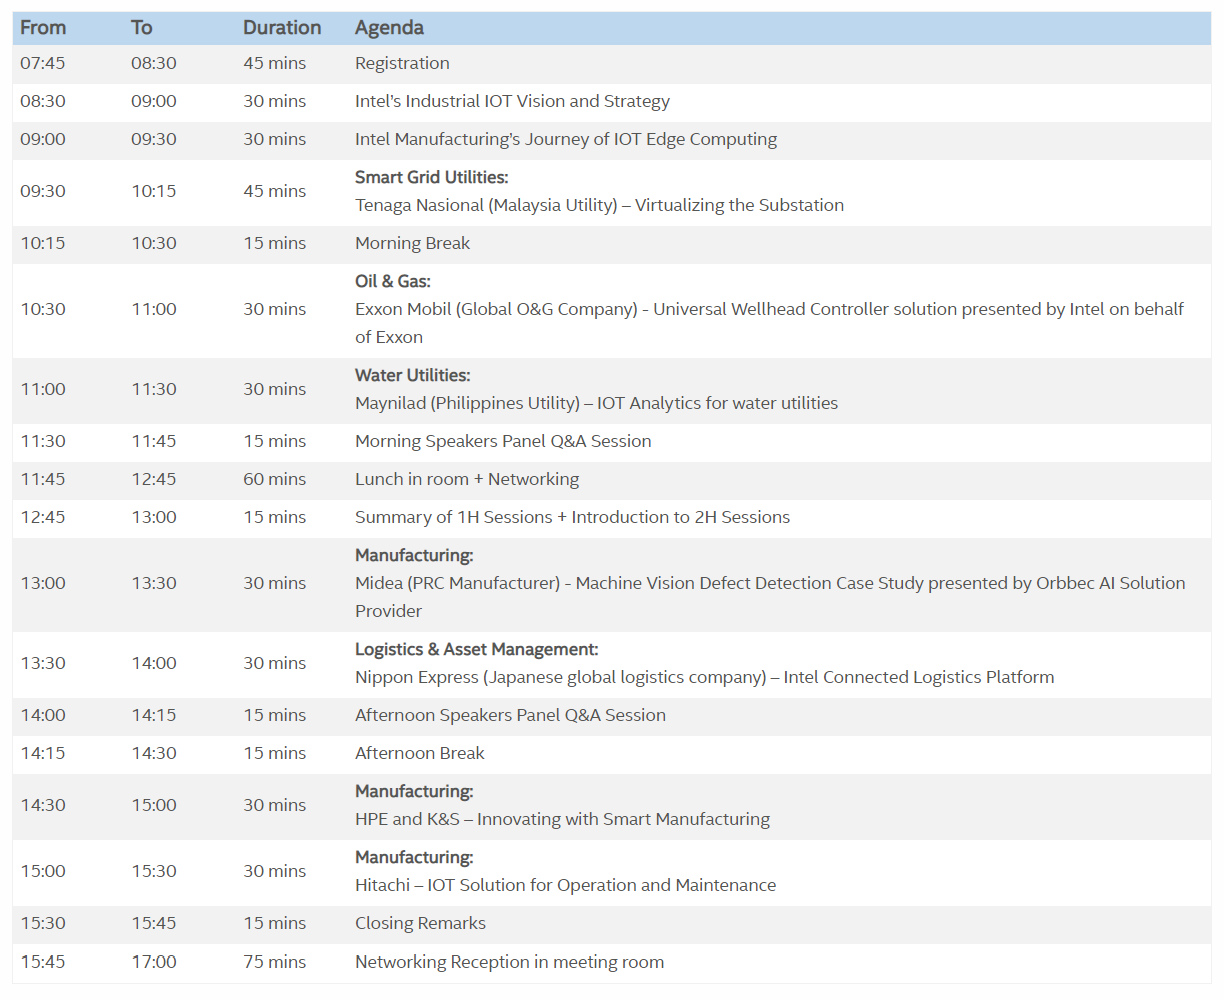This screenshot has height=1000, width=1224.
Task: Click the Exxon Mobil Wellhead Controller description
Action: click(x=769, y=323)
